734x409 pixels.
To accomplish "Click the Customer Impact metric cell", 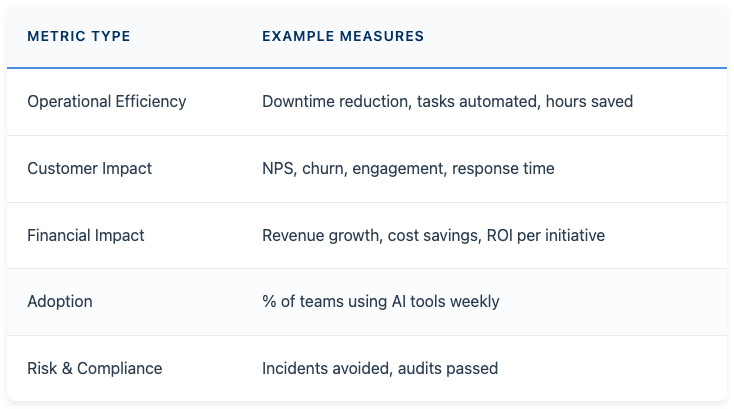I will [89, 168].
